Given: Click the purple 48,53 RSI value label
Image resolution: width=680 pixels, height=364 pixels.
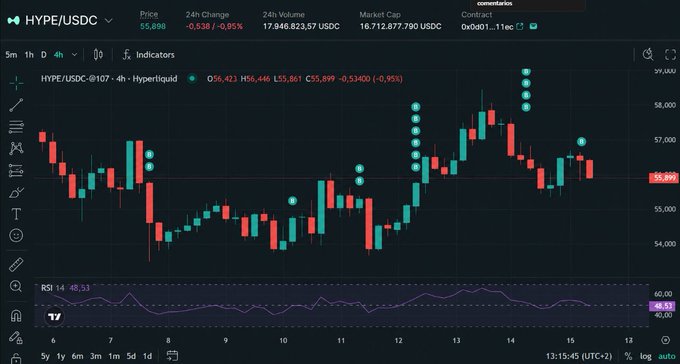Looking at the screenshot, I should pos(662,306).
